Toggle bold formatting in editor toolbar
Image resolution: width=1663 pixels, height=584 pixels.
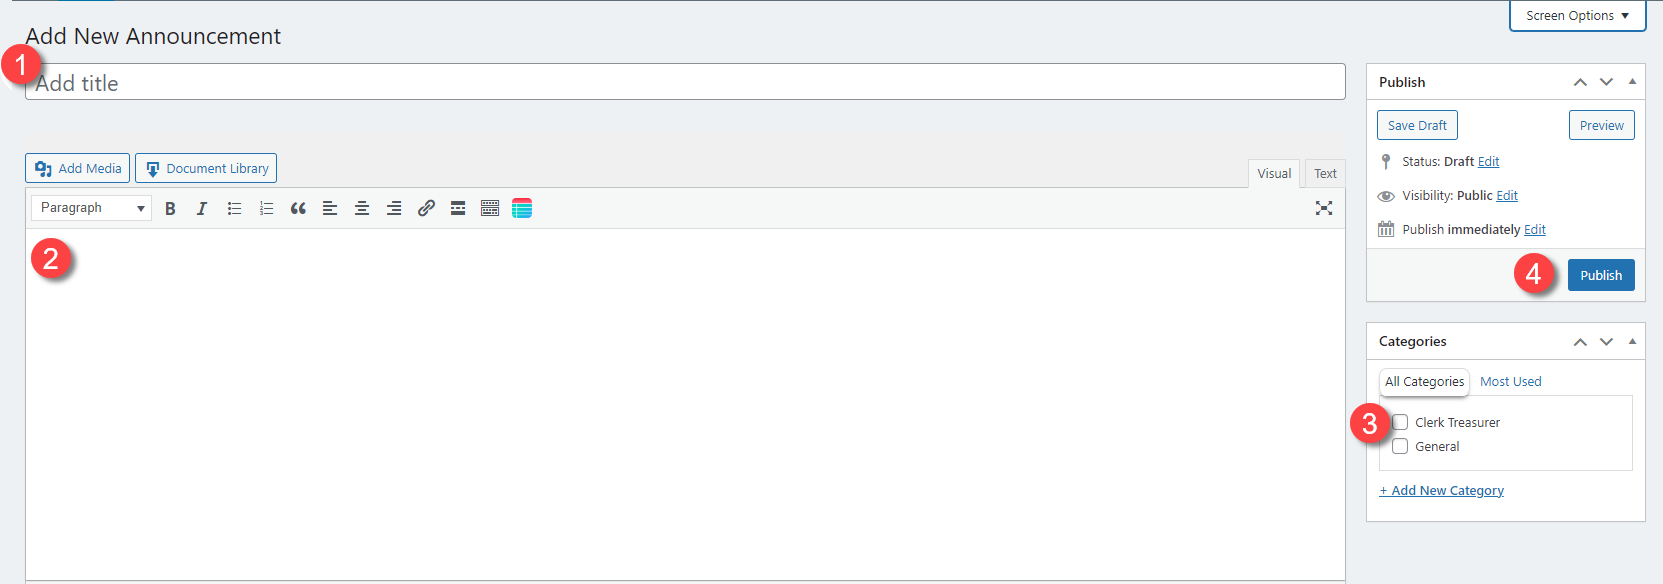170,208
